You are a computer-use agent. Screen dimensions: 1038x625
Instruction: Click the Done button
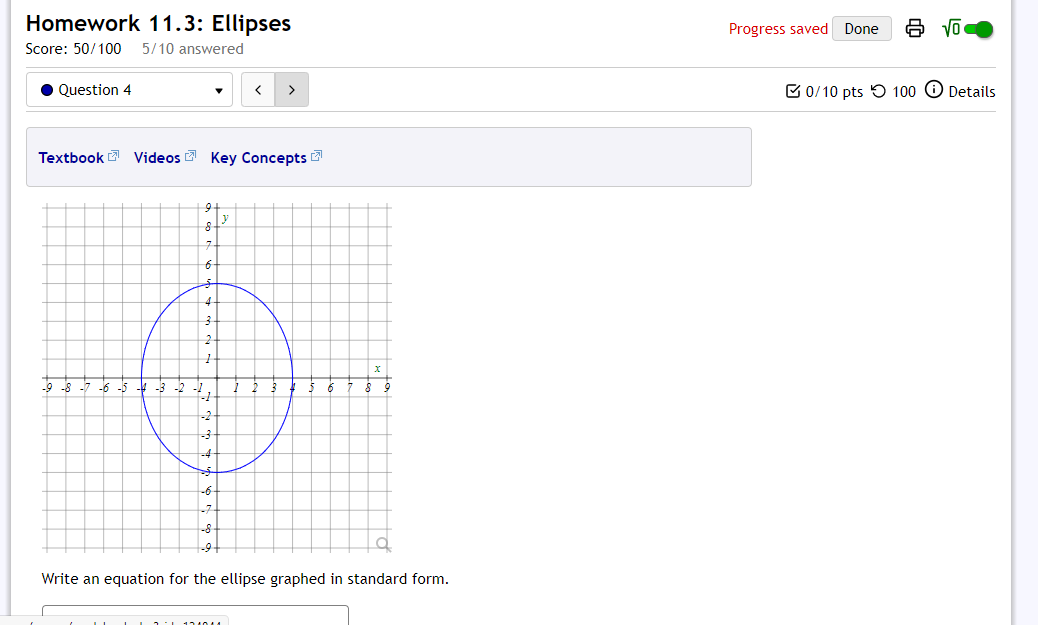pos(861,28)
